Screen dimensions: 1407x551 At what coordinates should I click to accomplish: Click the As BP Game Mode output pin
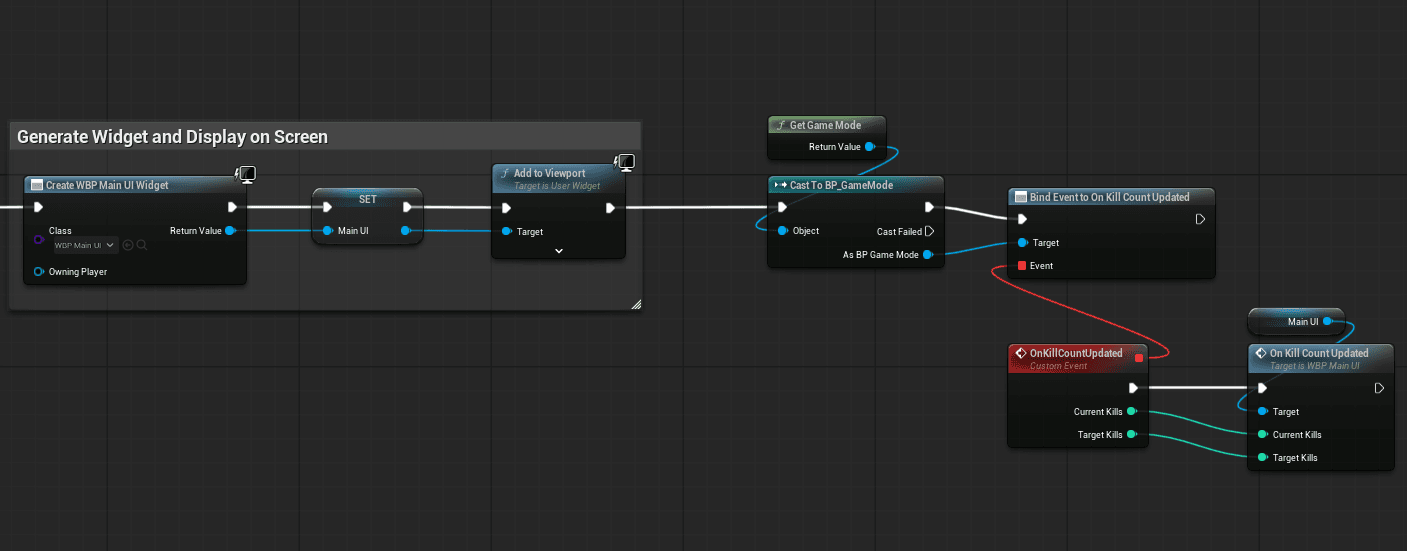tap(928, 255)
